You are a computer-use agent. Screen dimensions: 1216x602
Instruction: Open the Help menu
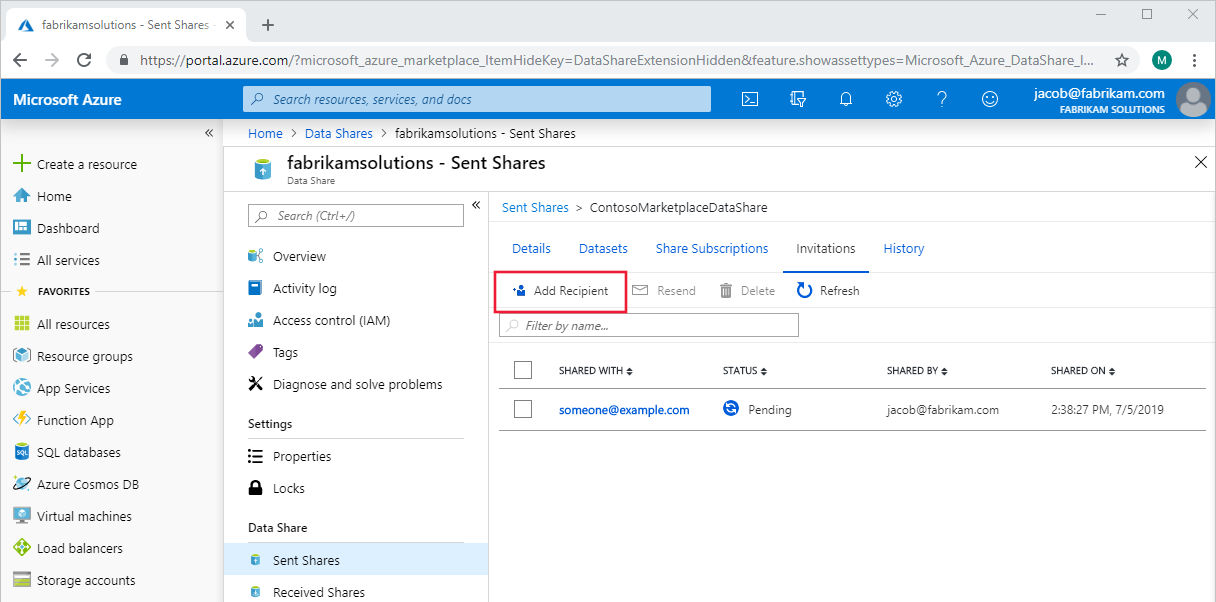942,99
